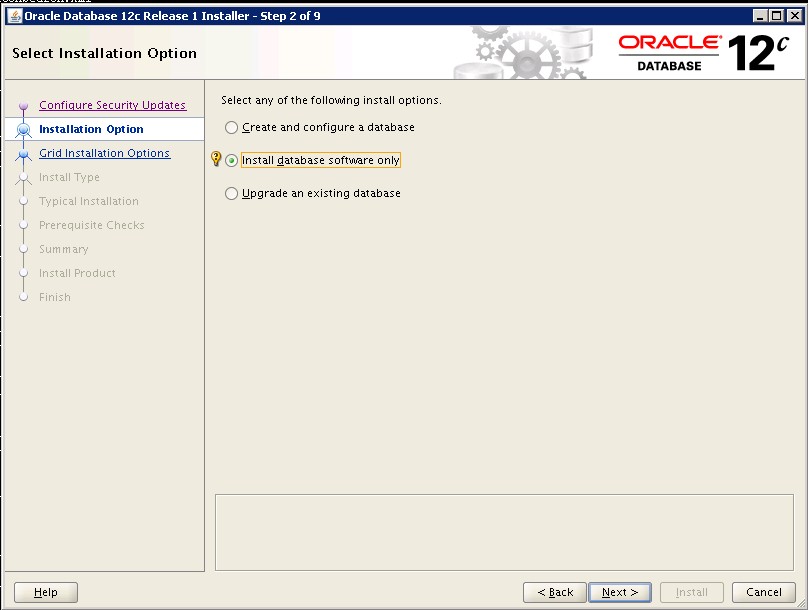Open Configure Security Updates step link
The width and height of the screenshot is (808, 610).
(112, 105)
